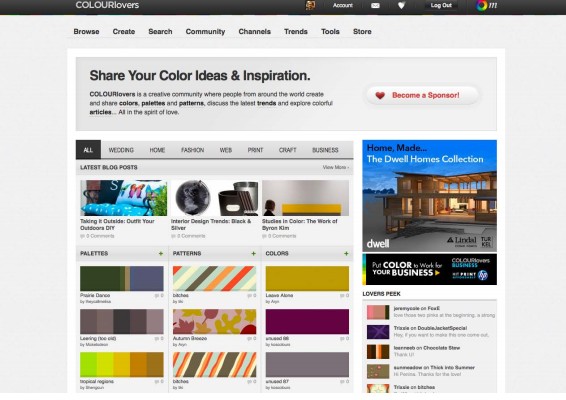Open the unused 87 gray color swatch

[307, 364]
